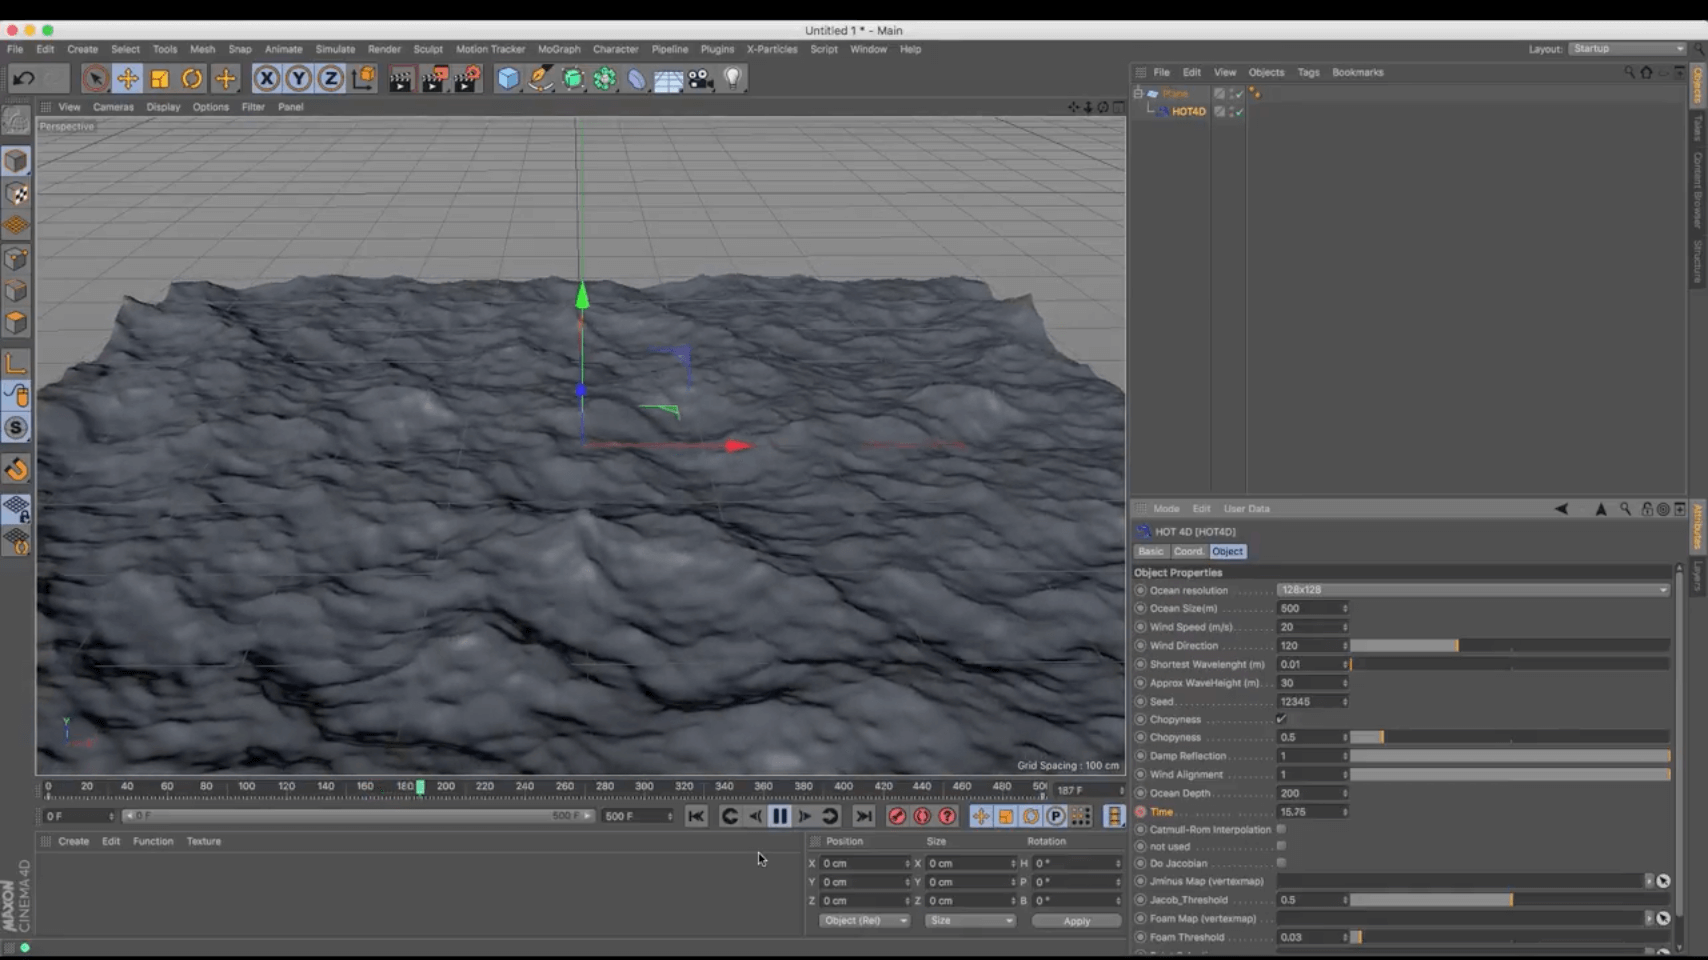
Task: Enable Catmull-Rom Interpolation checkbox
Action: tap(1281, 829)
